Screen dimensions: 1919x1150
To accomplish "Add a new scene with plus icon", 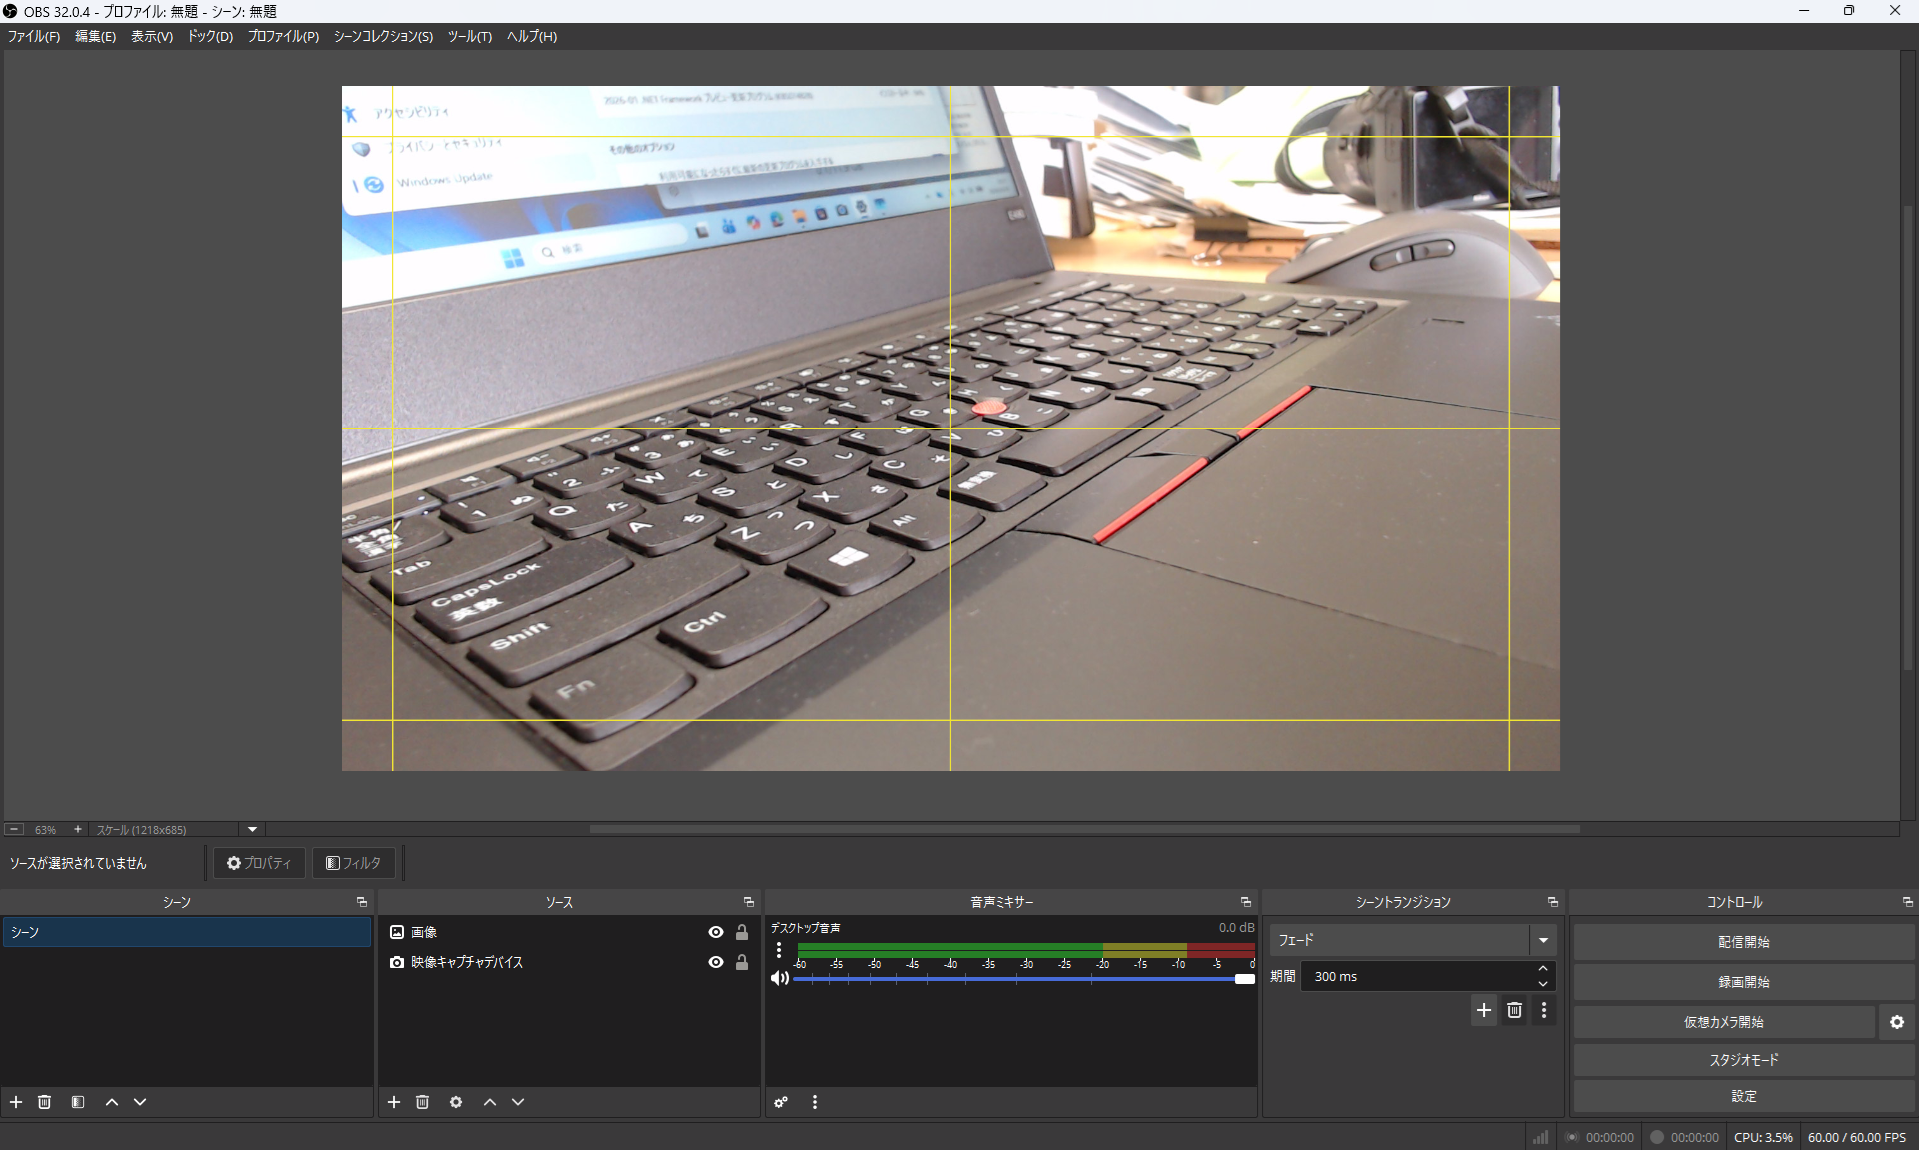I will tap(16, 1102).
